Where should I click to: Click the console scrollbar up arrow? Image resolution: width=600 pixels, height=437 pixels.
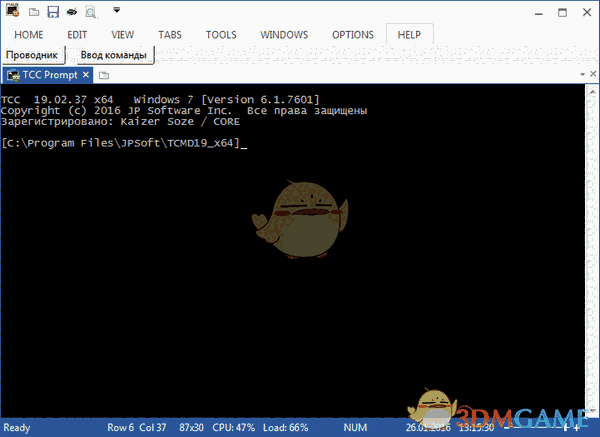point(592,91)
